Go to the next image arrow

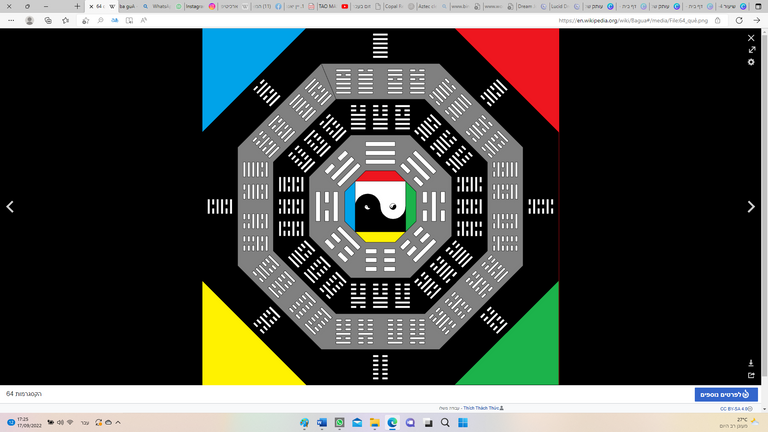pyautogui.click(x=752, y=207)
